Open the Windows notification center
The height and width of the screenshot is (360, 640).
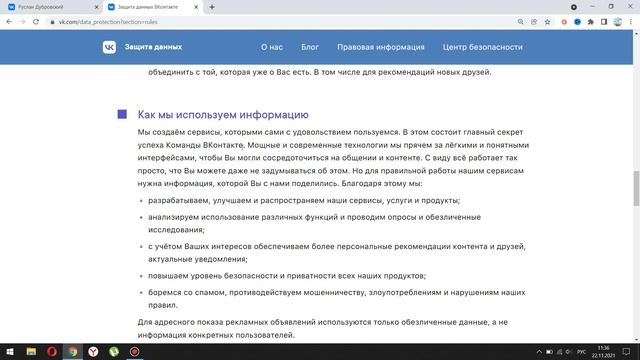(627, 352)
